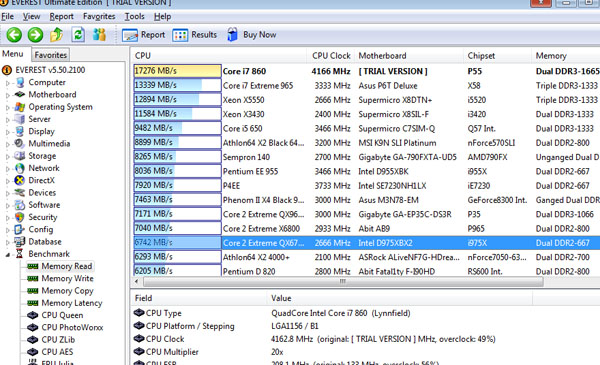Image resolution: width=600 pixels, height=365 pixels.
Task: Expand the Display tree node
Action: point(8,132)
